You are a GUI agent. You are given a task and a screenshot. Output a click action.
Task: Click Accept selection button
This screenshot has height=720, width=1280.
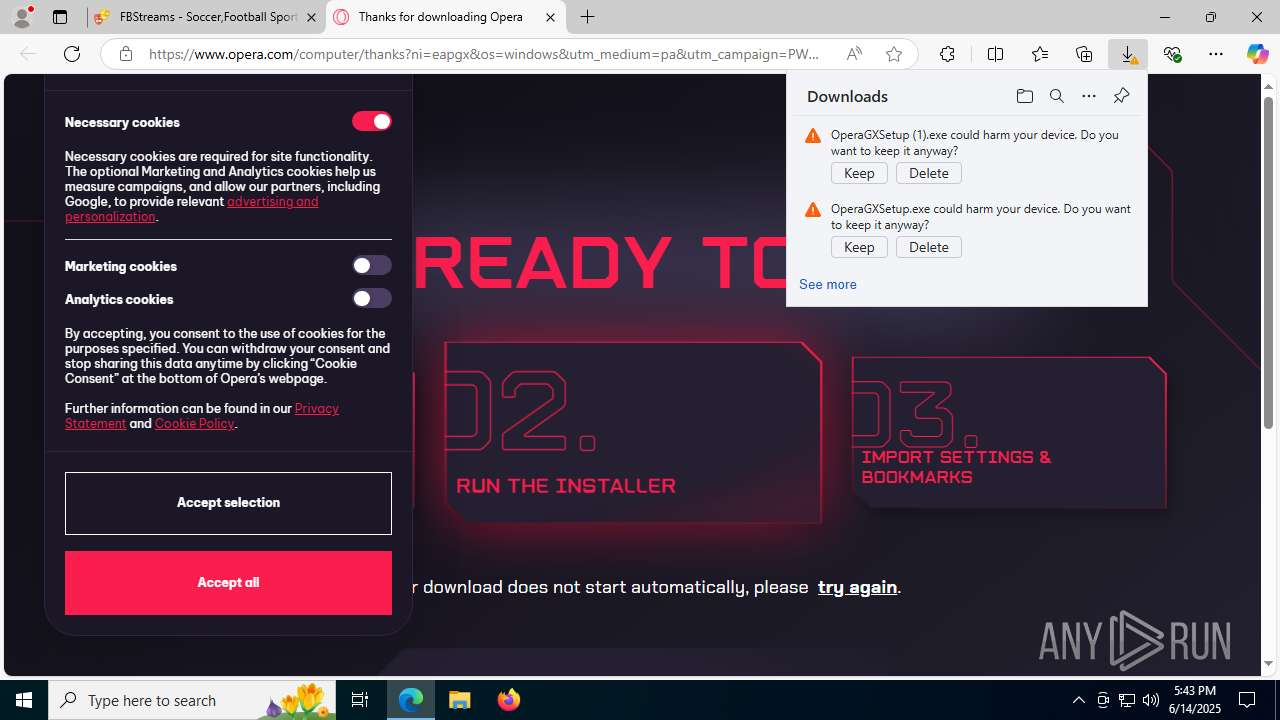228,503
